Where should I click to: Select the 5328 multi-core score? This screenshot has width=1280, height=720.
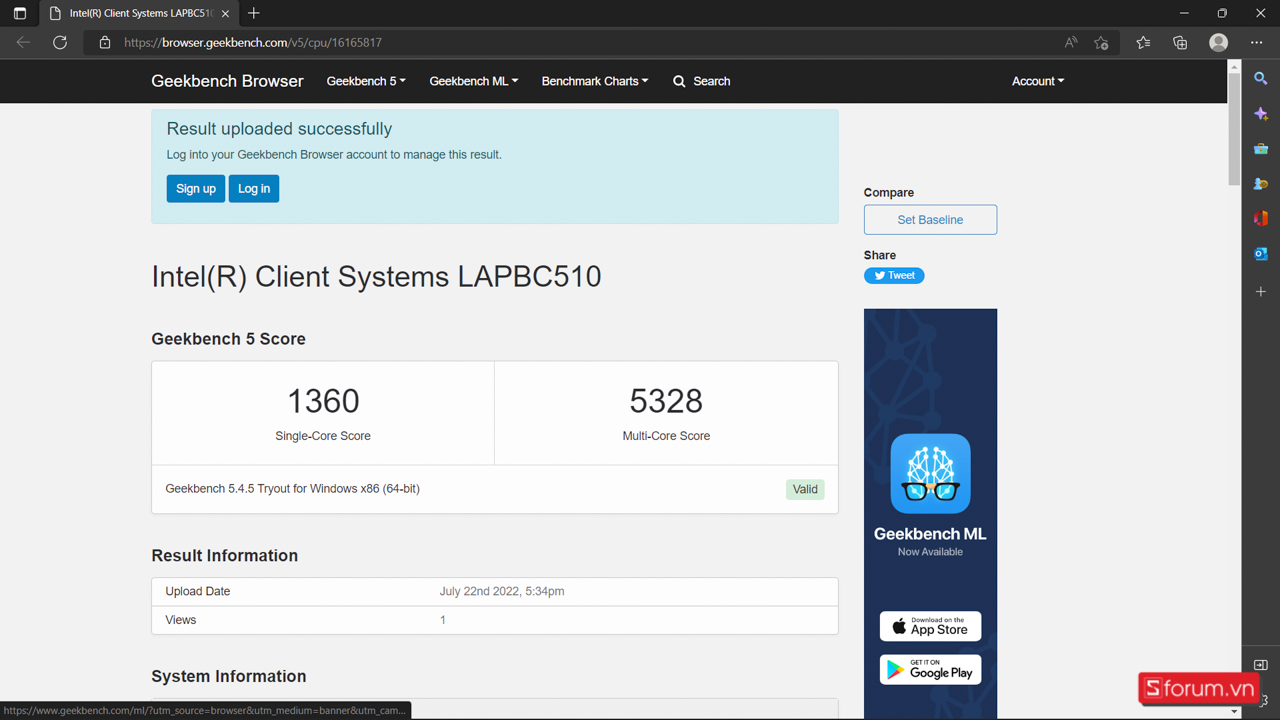coord(666,401)
